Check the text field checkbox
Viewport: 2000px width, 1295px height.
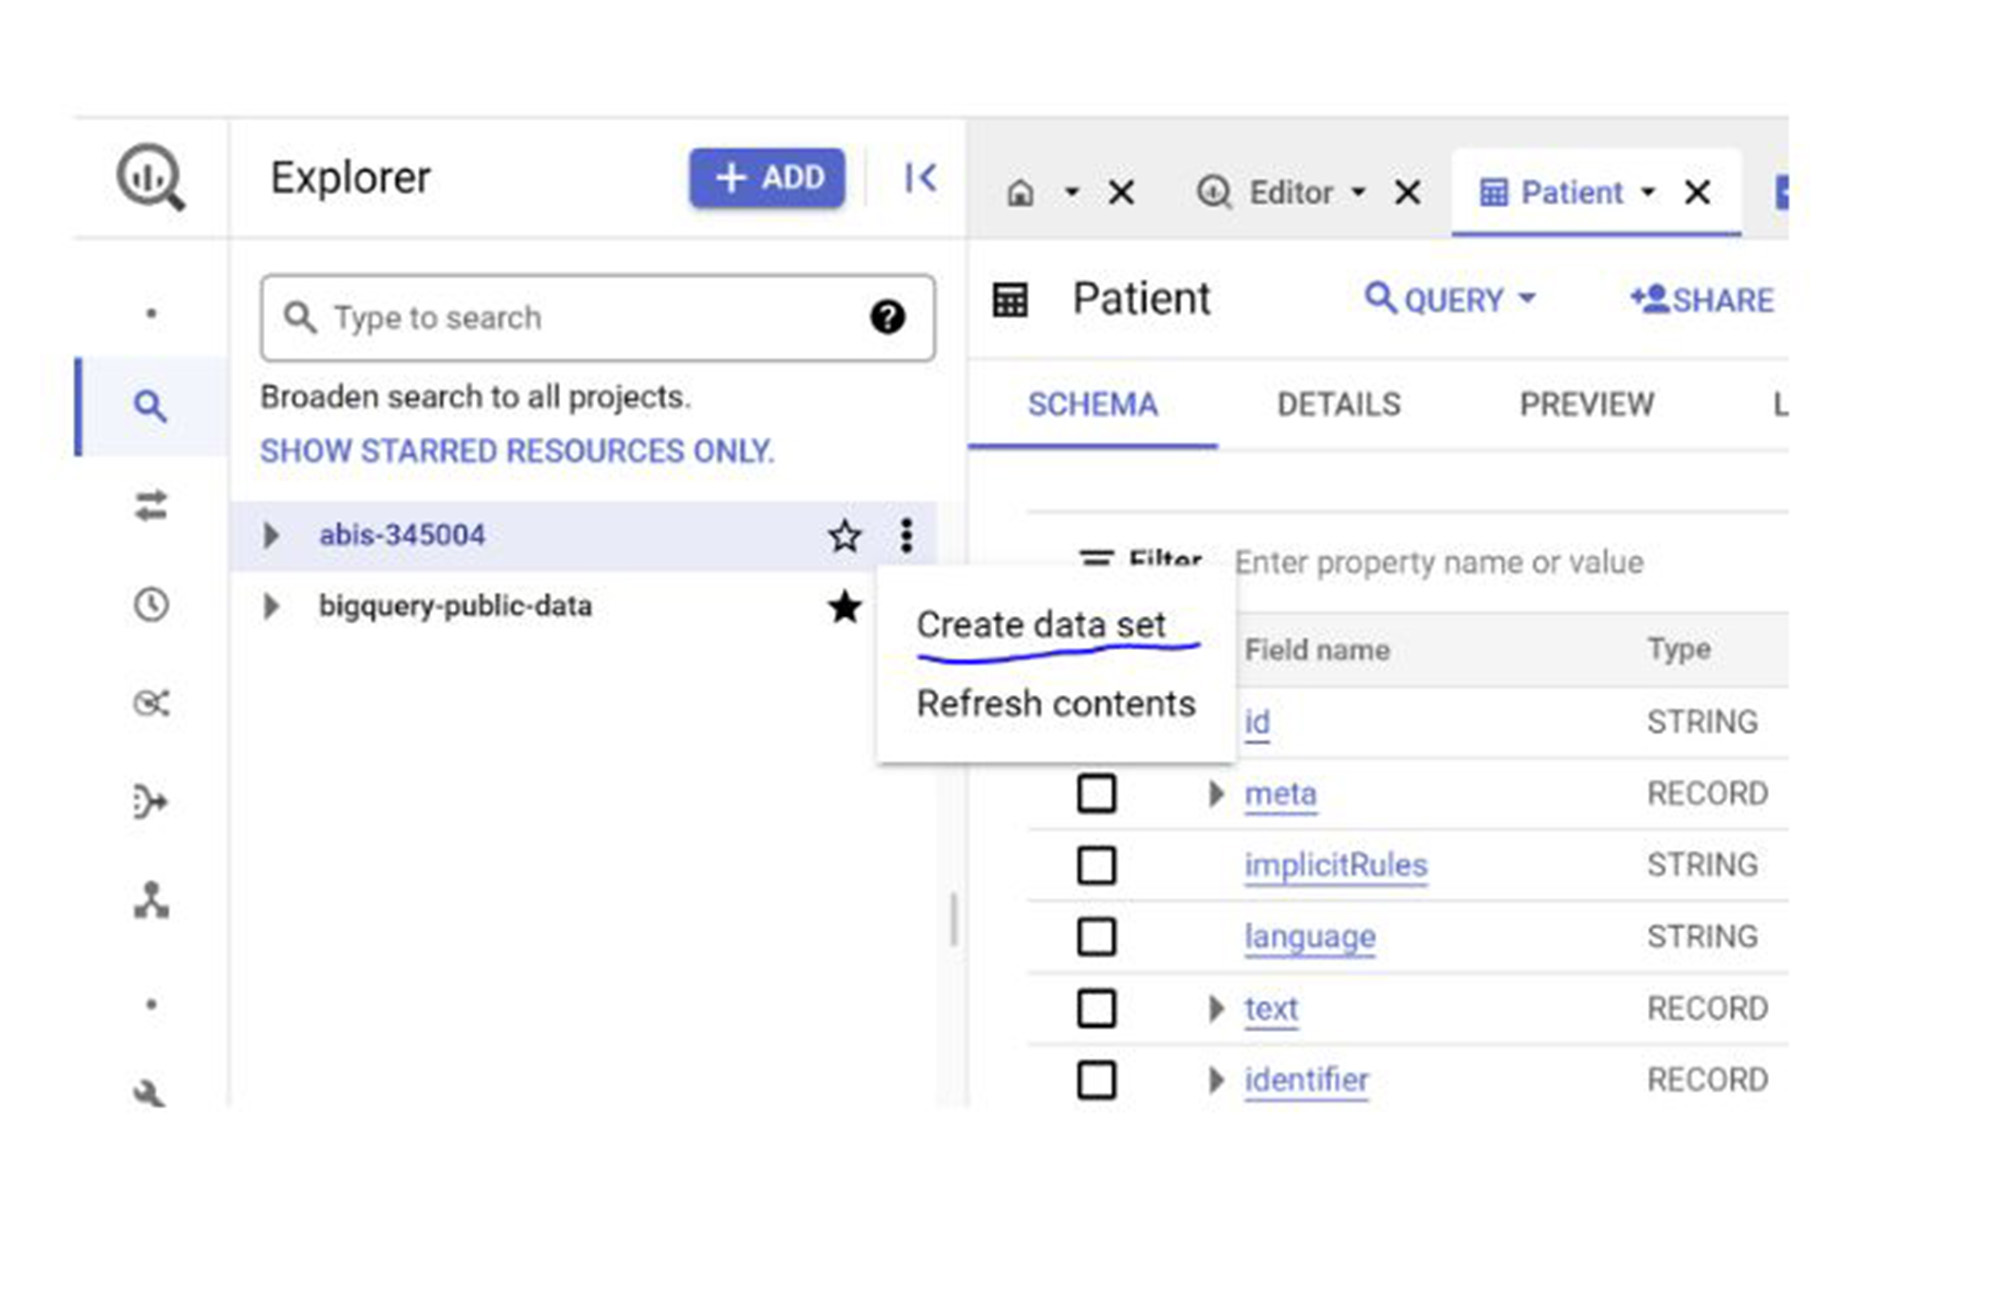(x=1097, y=1008)
